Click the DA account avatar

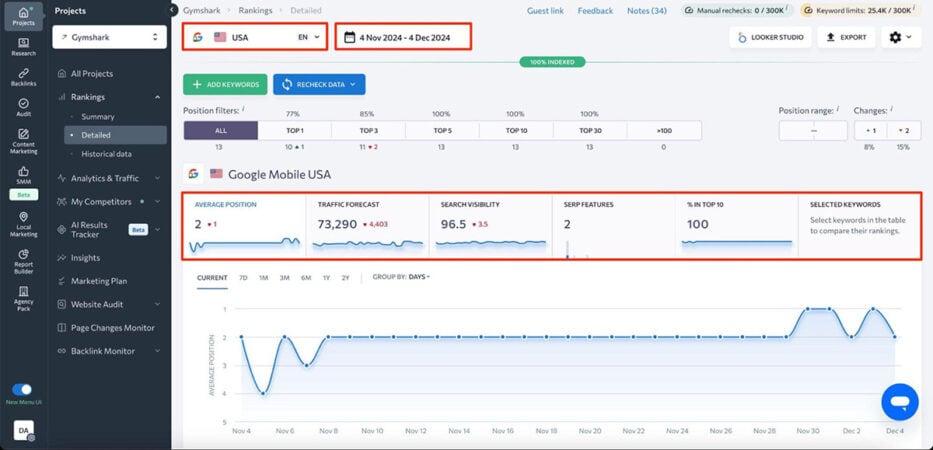24,430
